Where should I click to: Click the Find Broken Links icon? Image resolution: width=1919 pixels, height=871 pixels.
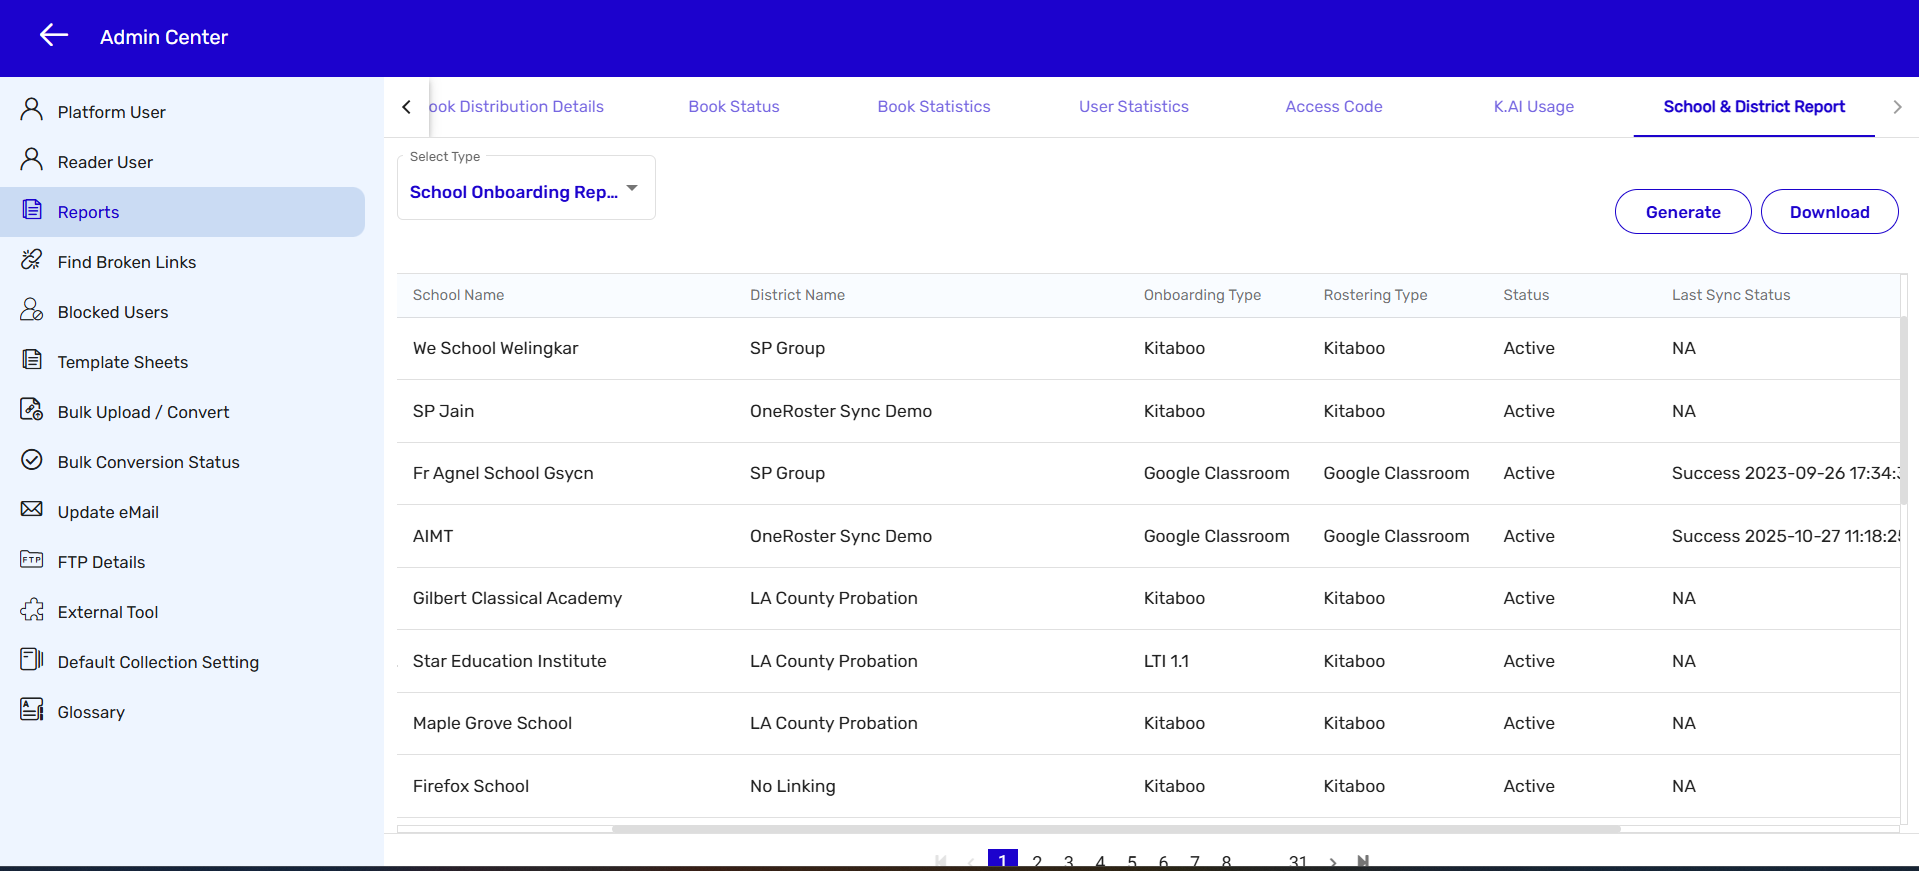[x=32, y=260]
